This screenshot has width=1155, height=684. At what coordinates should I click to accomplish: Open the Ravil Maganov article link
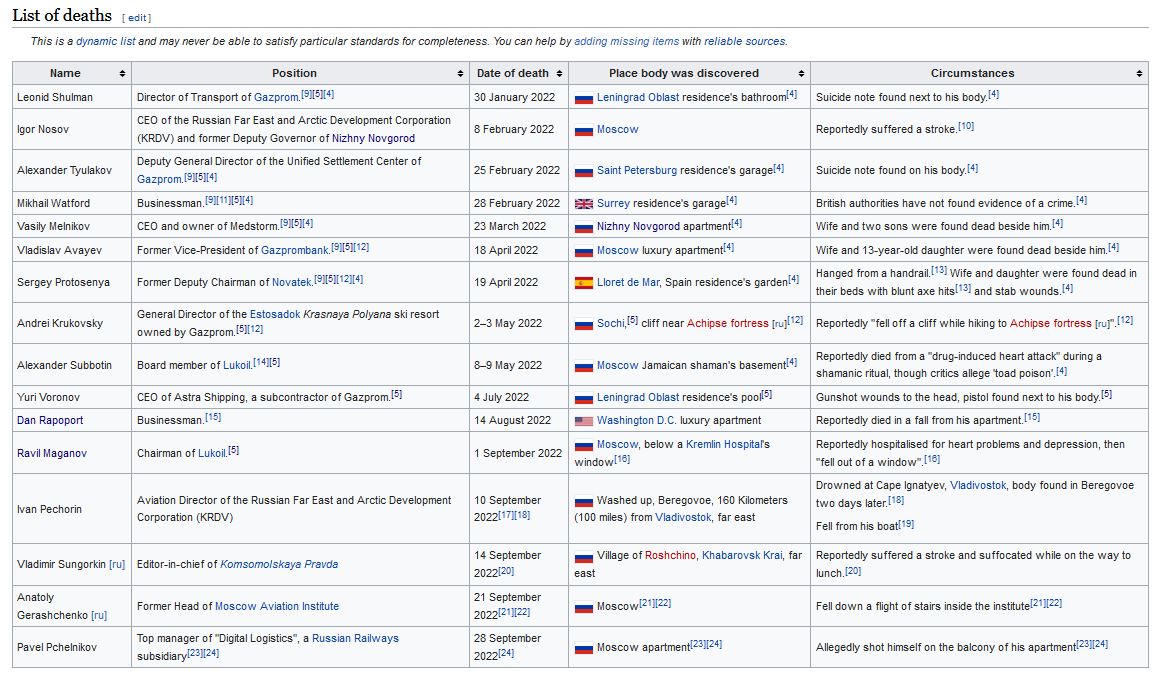[x=52, y=454]
